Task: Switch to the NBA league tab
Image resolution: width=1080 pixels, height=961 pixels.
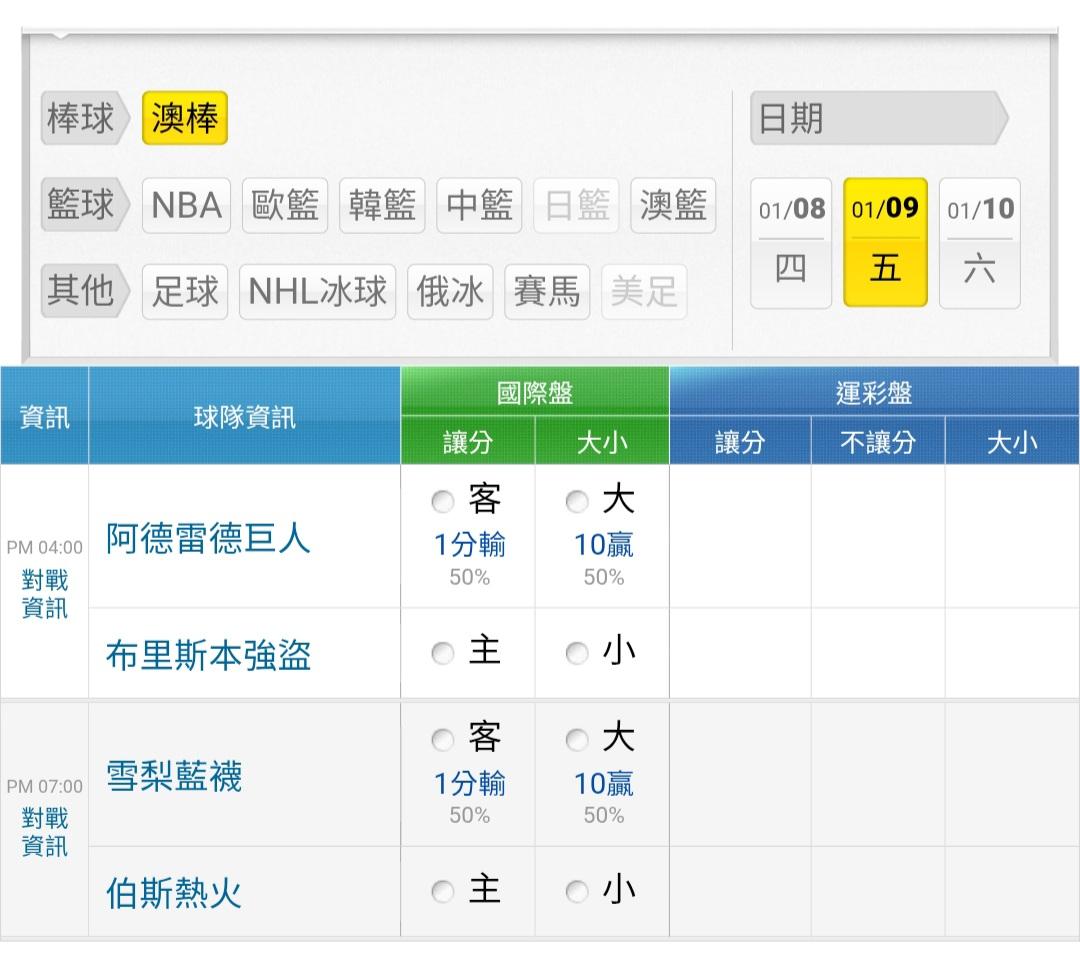Action: click(186, 206)
